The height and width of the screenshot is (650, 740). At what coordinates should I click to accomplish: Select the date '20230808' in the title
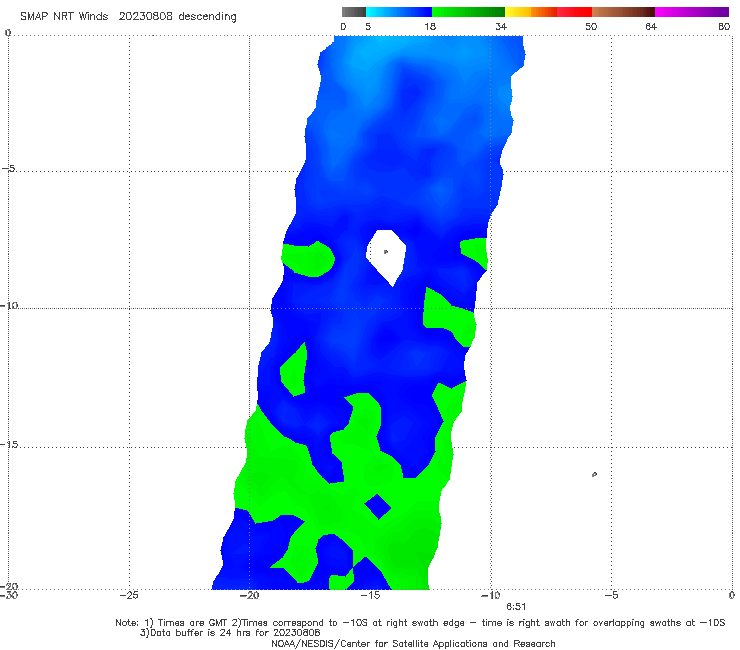pos(145,17)
